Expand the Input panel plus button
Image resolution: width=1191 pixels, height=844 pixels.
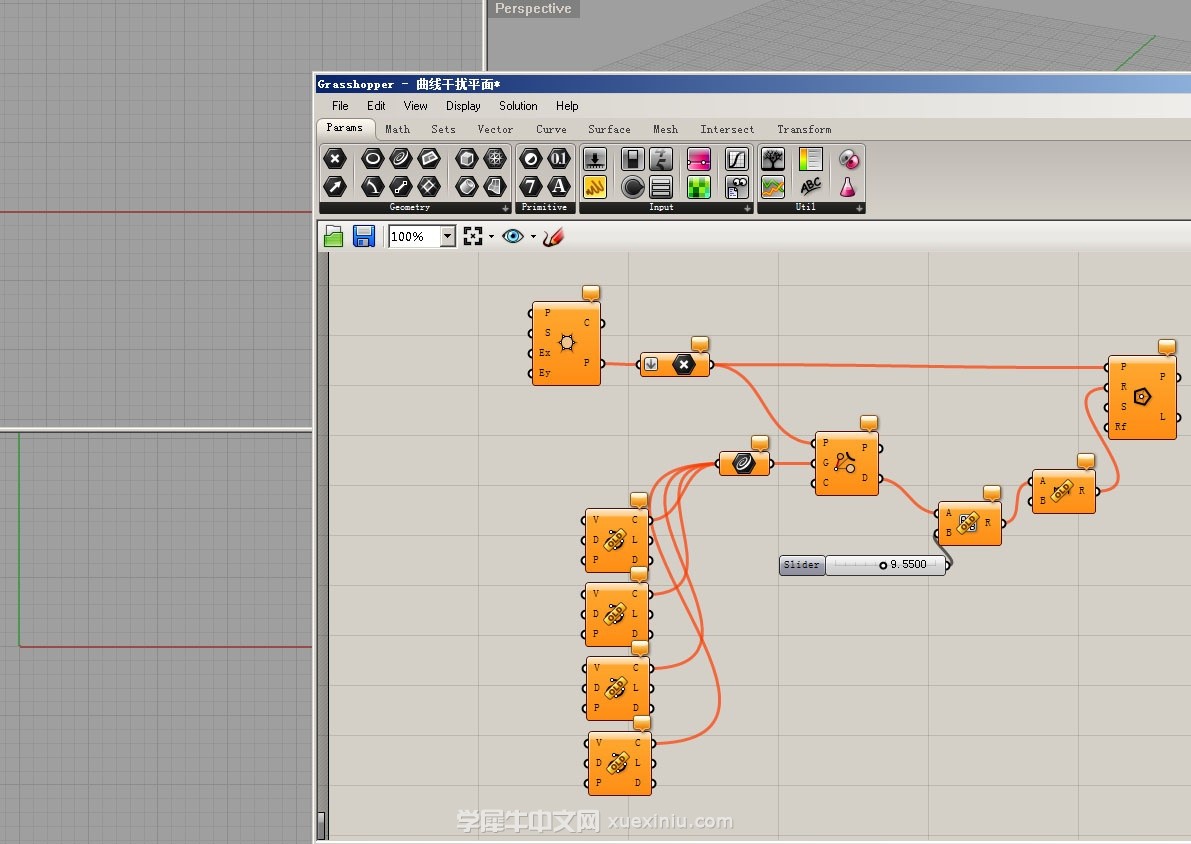tap(747, 207)
